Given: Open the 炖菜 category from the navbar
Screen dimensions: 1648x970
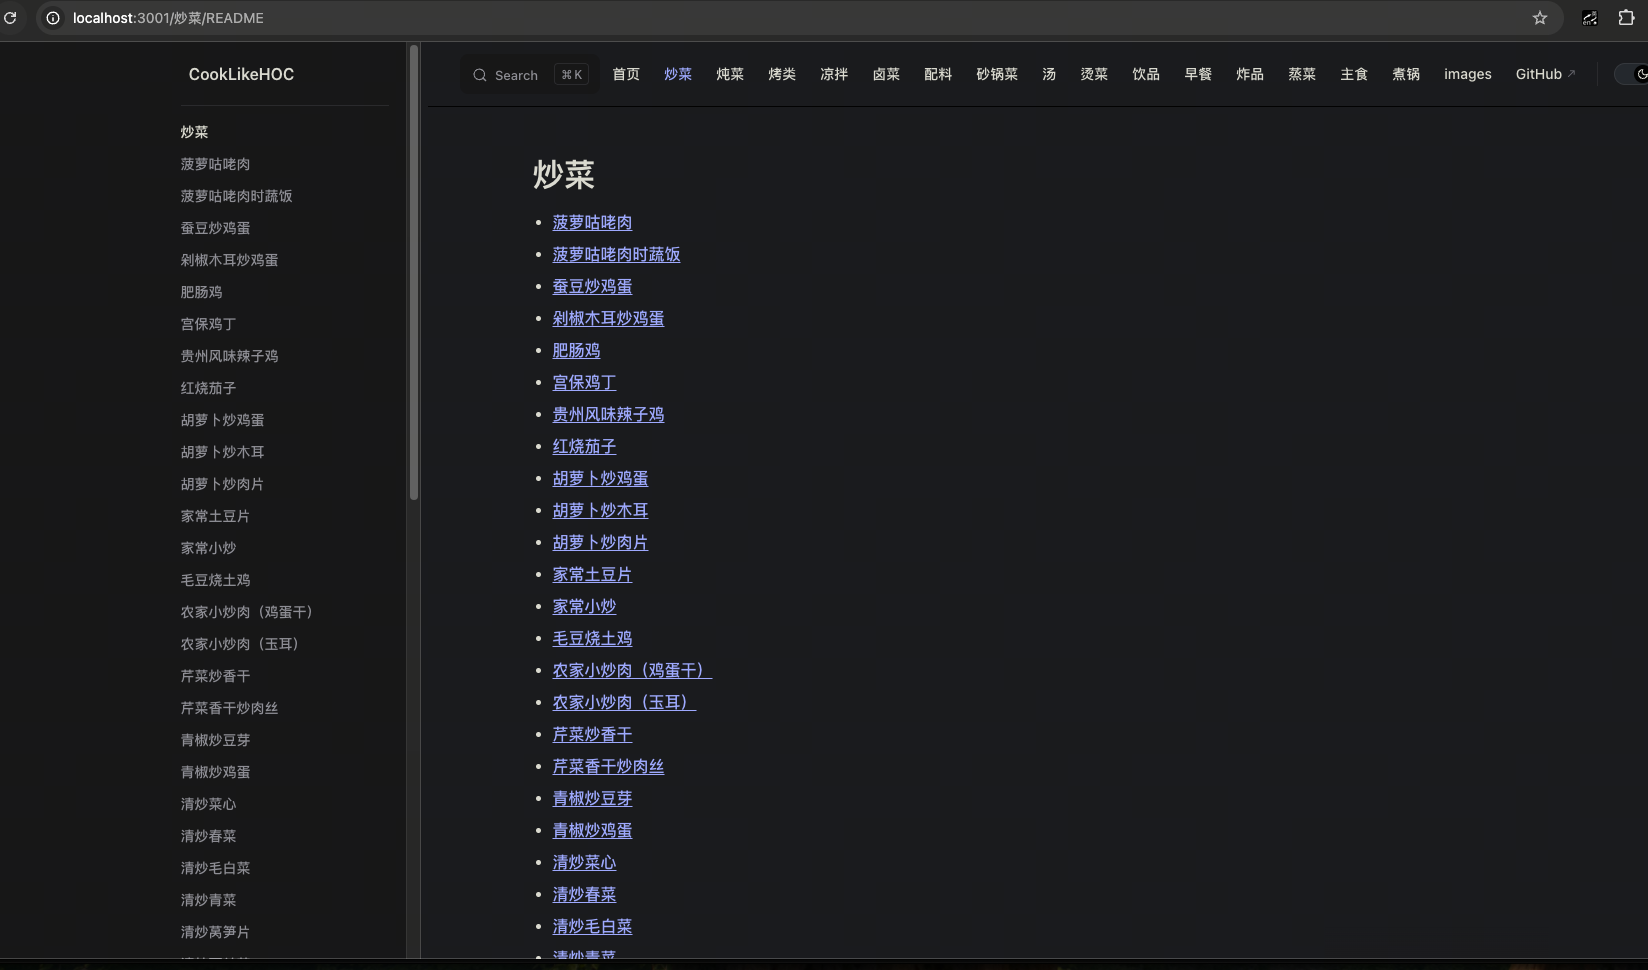Looking at the screenshot, I should 729,74.
